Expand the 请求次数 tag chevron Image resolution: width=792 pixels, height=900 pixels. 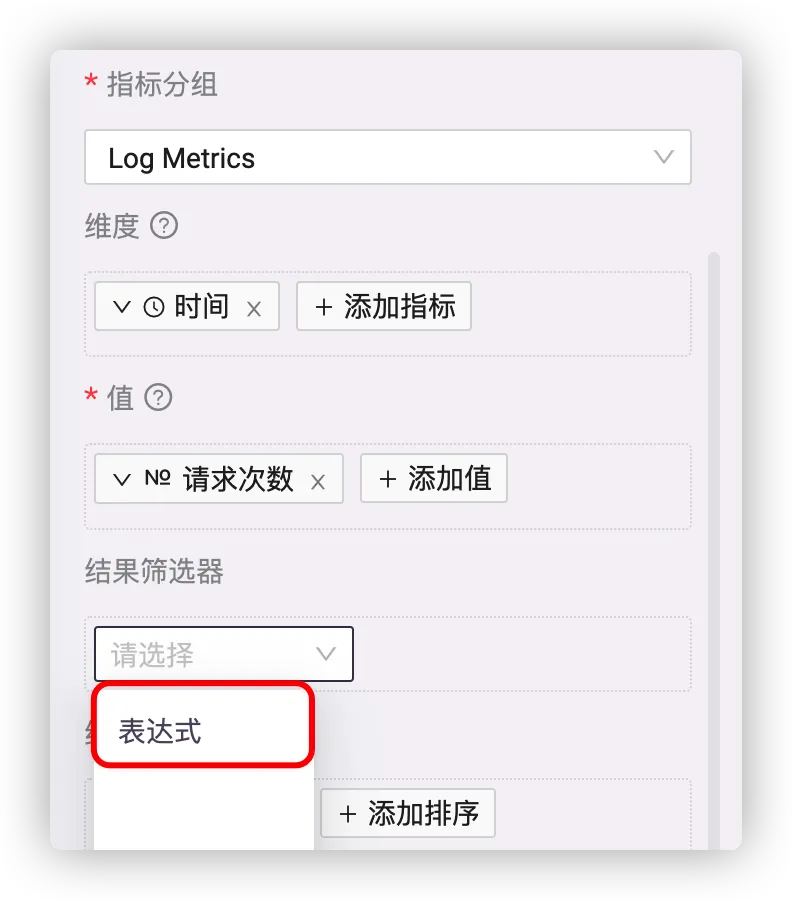(x=122, y=479)
